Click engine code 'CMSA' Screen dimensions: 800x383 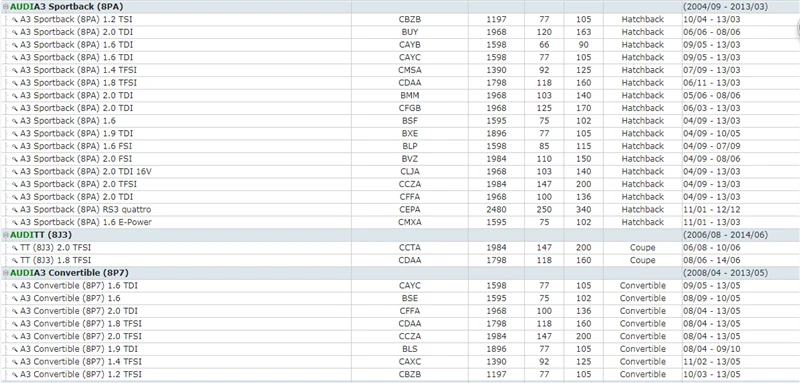(x=410, y=70)
